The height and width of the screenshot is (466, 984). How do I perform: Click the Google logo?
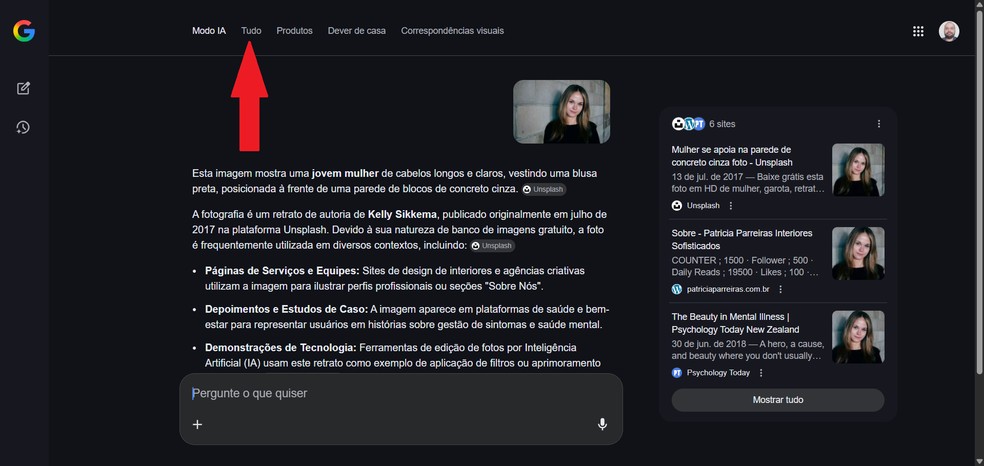tap(24, 31)
